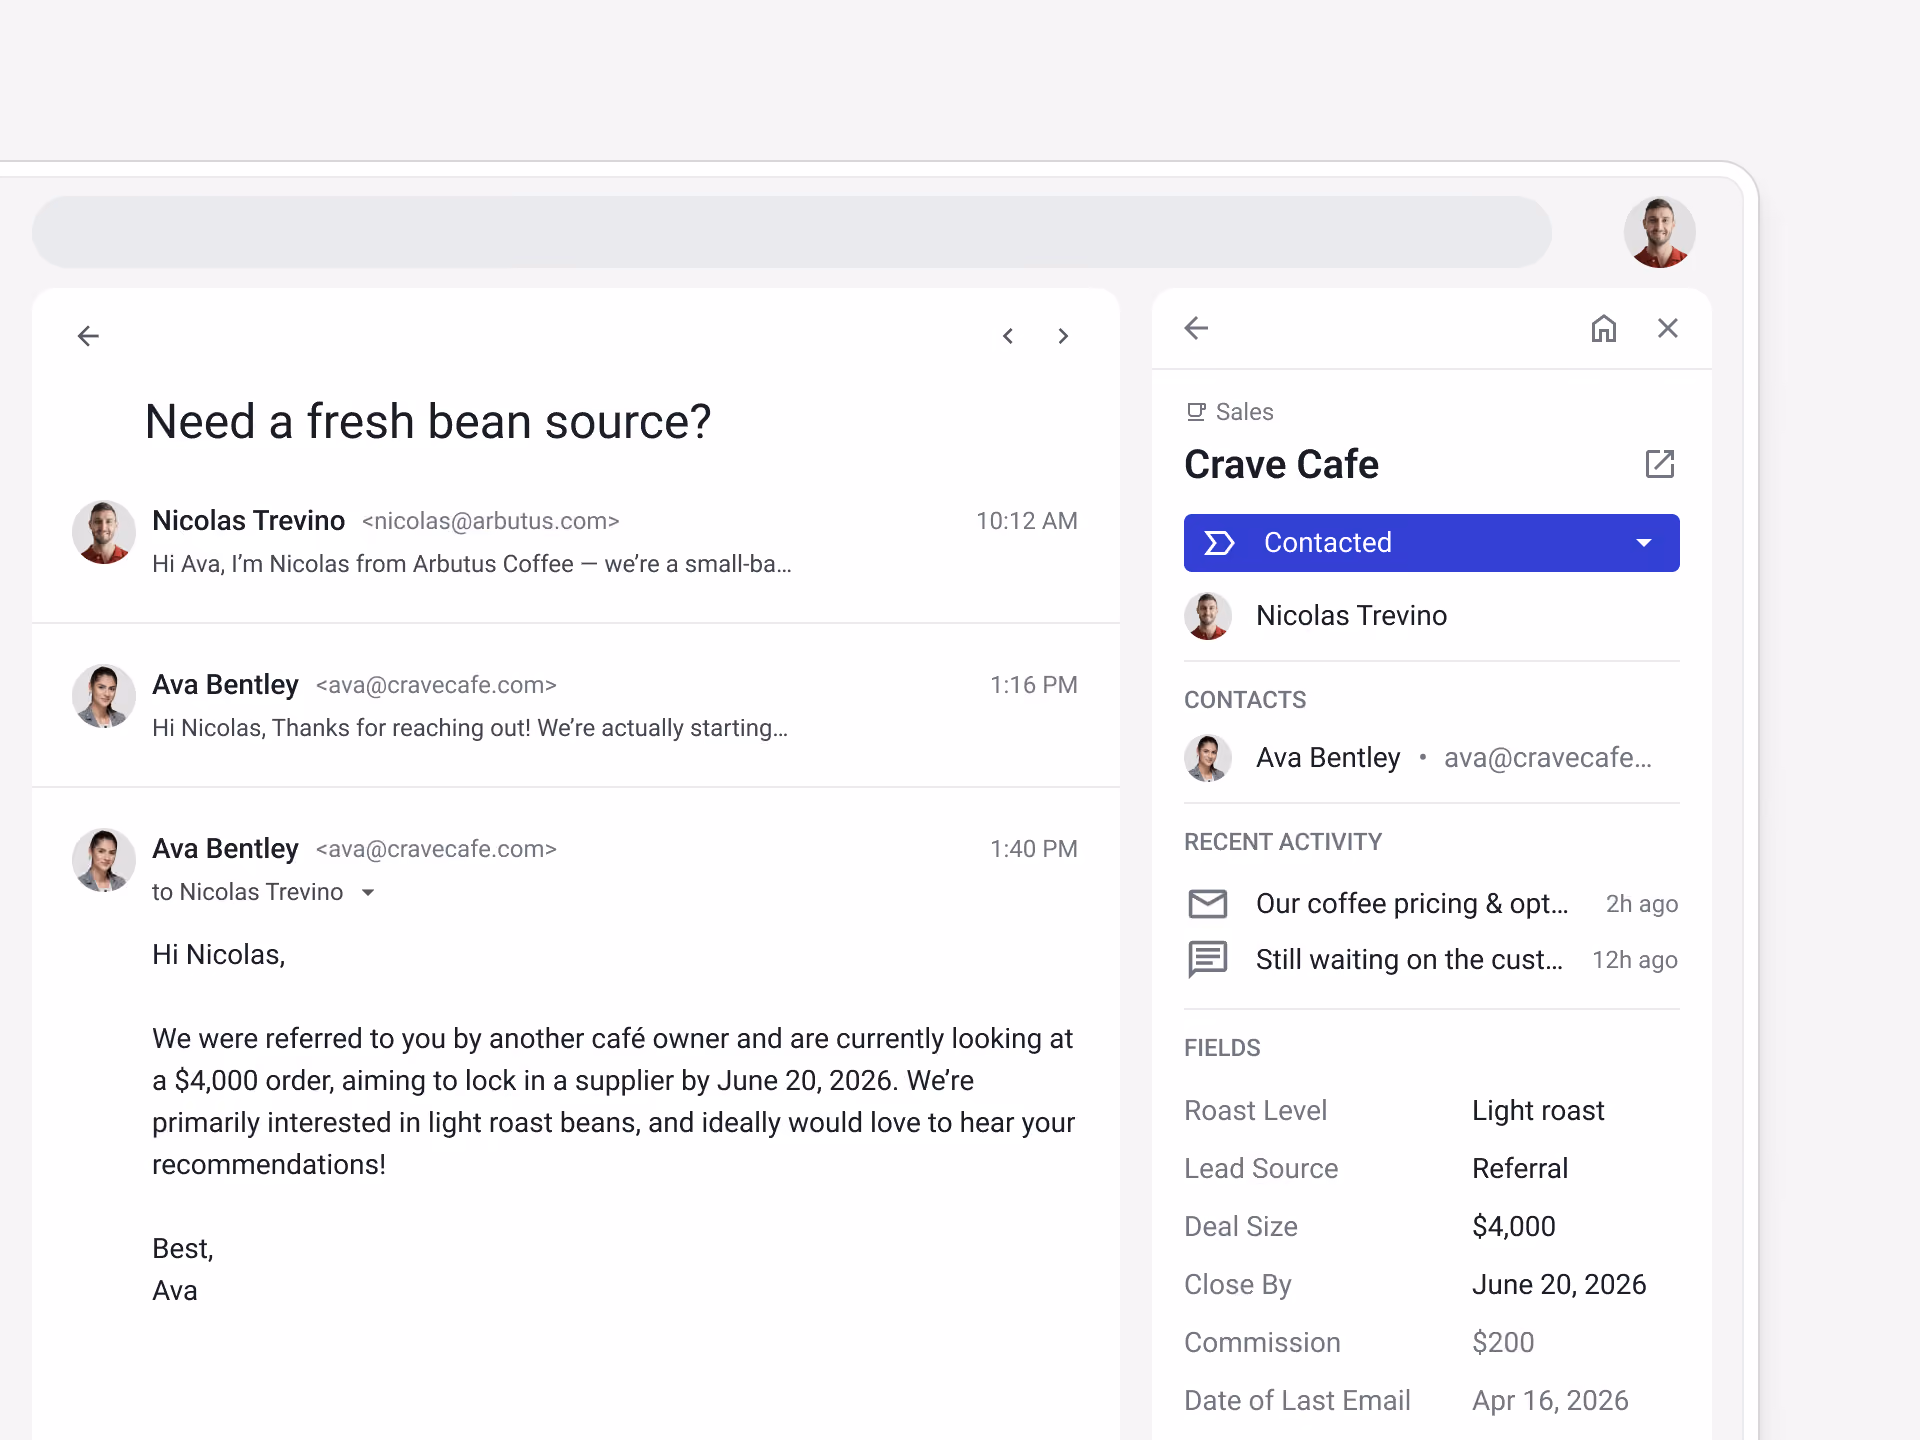
Task: Click the envelope icon in recent activity
Action: click(x=1208, y=904)
